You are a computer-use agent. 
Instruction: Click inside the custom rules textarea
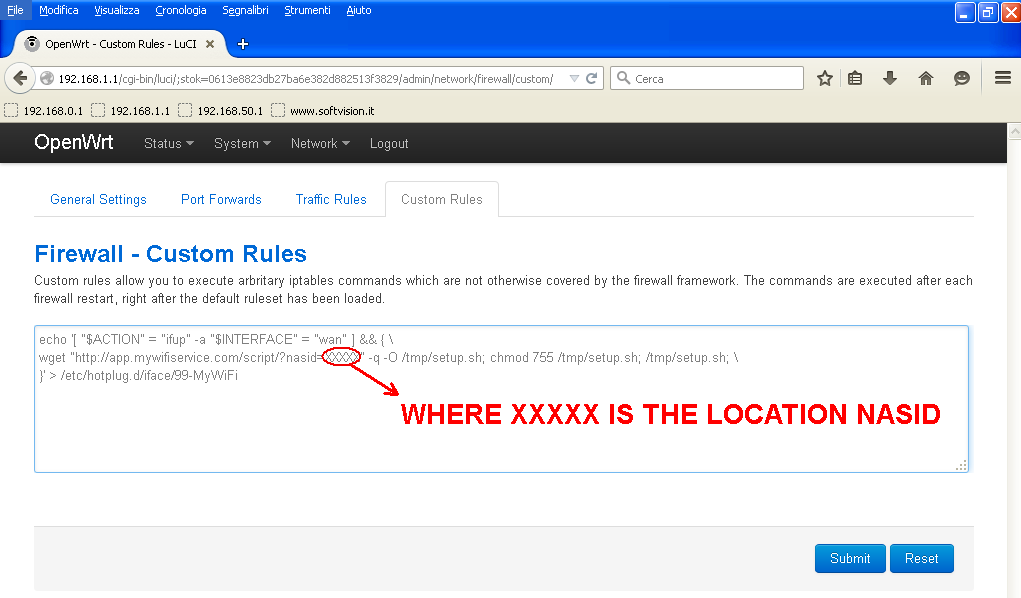(x=501, y=399)
